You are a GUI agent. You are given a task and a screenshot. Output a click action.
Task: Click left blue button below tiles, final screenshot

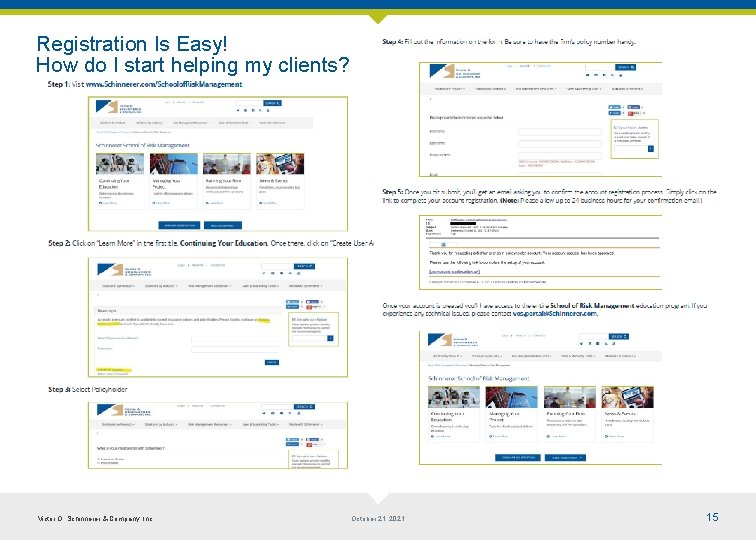(x=518, y=458)
